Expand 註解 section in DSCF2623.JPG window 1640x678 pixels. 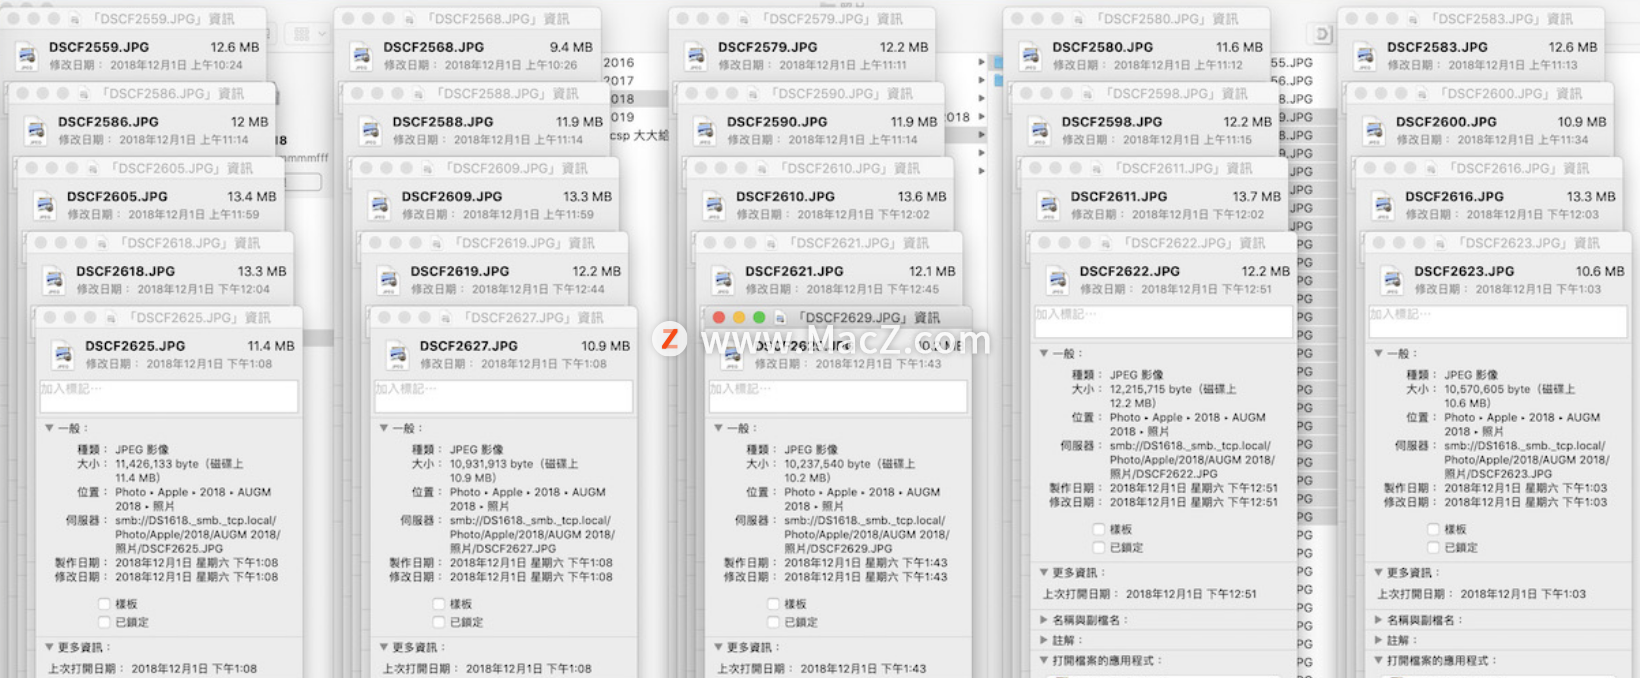tap(1378, 640)
